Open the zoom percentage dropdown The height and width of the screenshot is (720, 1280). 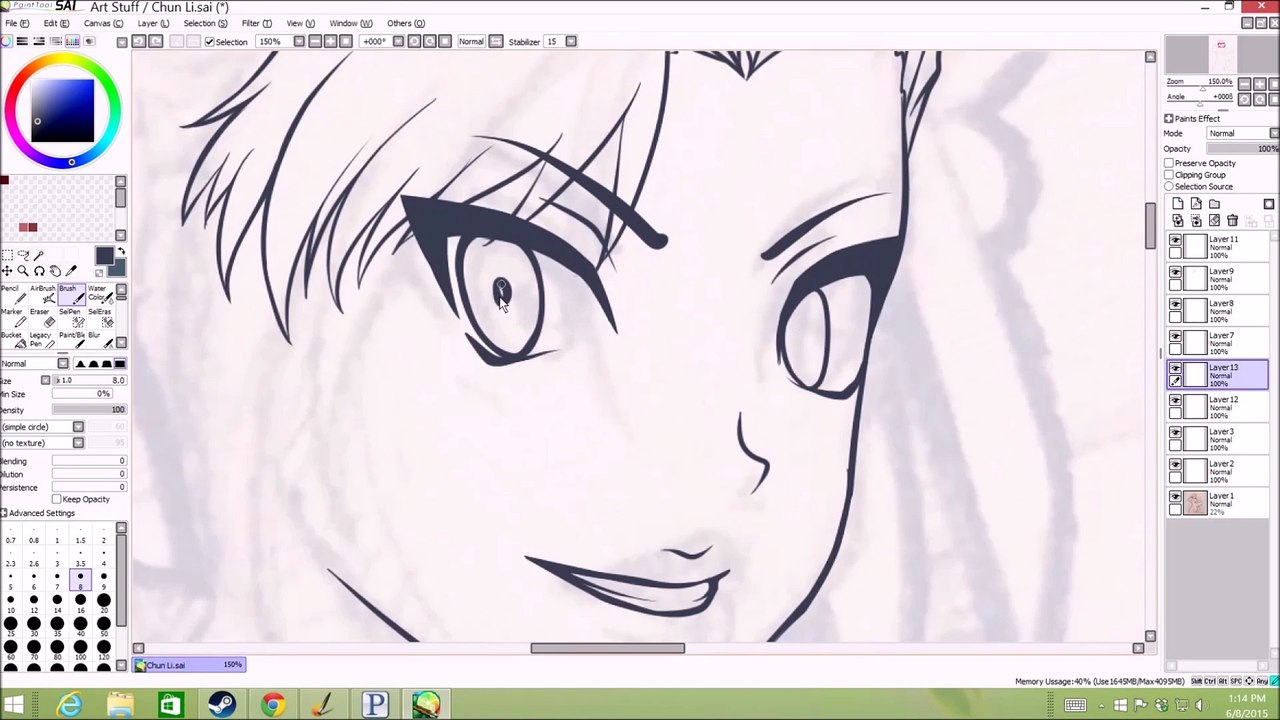(x=299, y=41)
